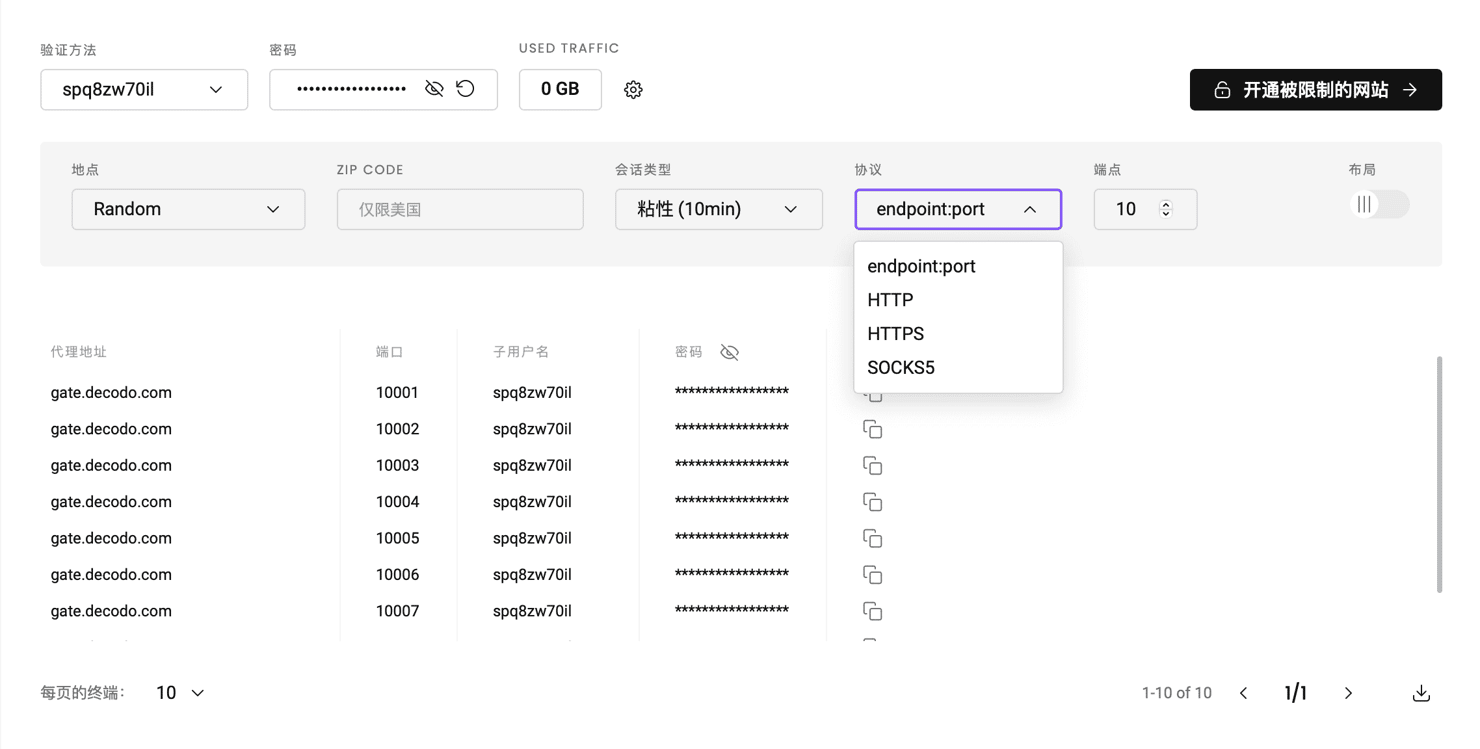Screen dimensions: 1480x749
Task: Open the 验证方法 dropdown showing spq8zw70il
Action: click(x=144, y=90)
